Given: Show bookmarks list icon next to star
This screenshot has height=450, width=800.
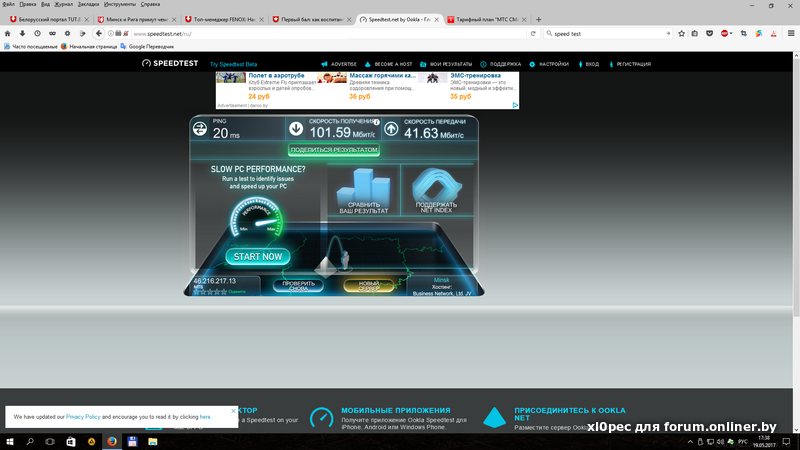Looking at the screenshot, I should tap(695, 34).
